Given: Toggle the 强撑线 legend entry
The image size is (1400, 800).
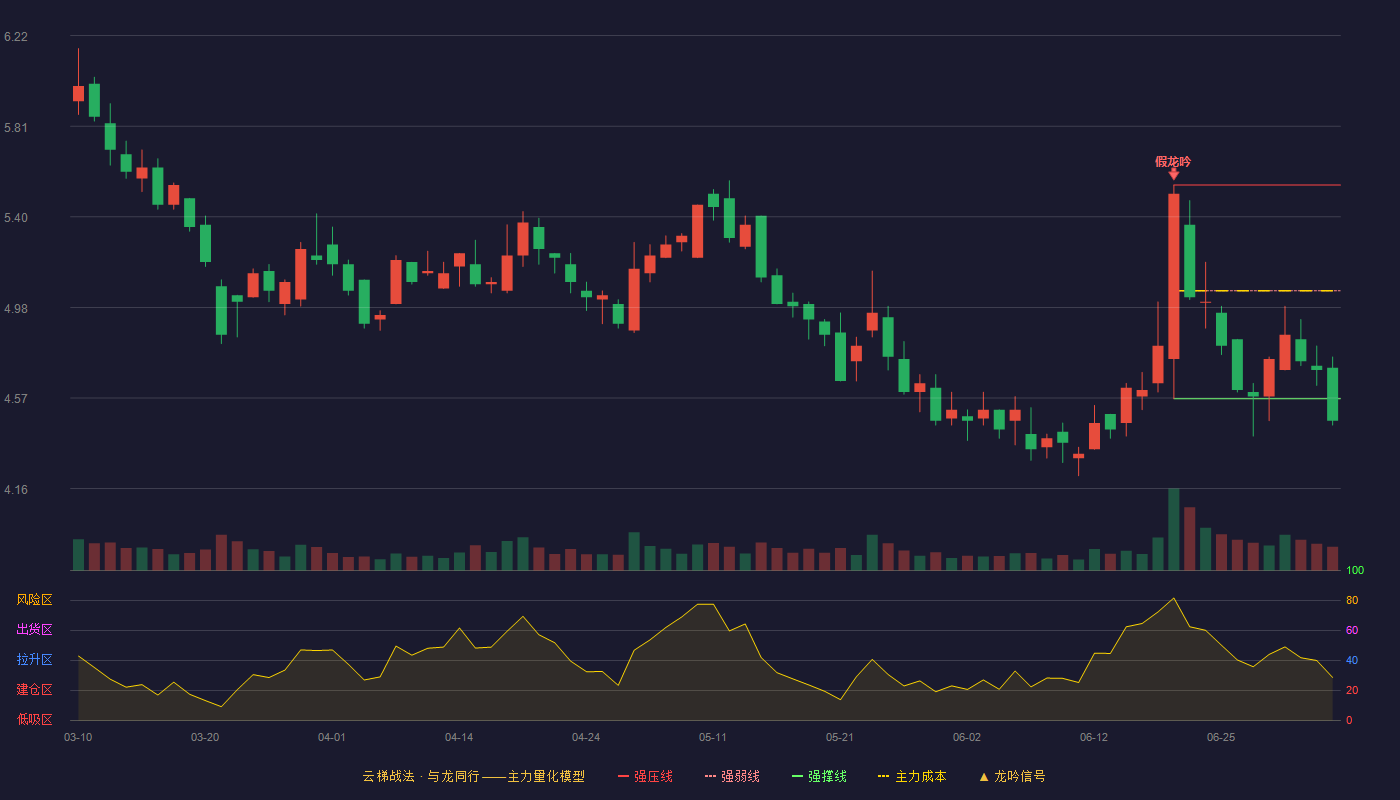Looking at the screenshot, I should (819, 776).
